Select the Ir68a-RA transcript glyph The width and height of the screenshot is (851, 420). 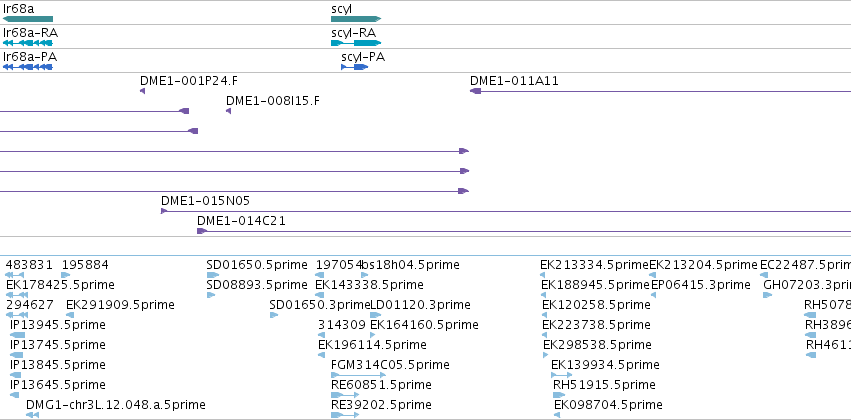pyautogui.click(x=28, y=43)
